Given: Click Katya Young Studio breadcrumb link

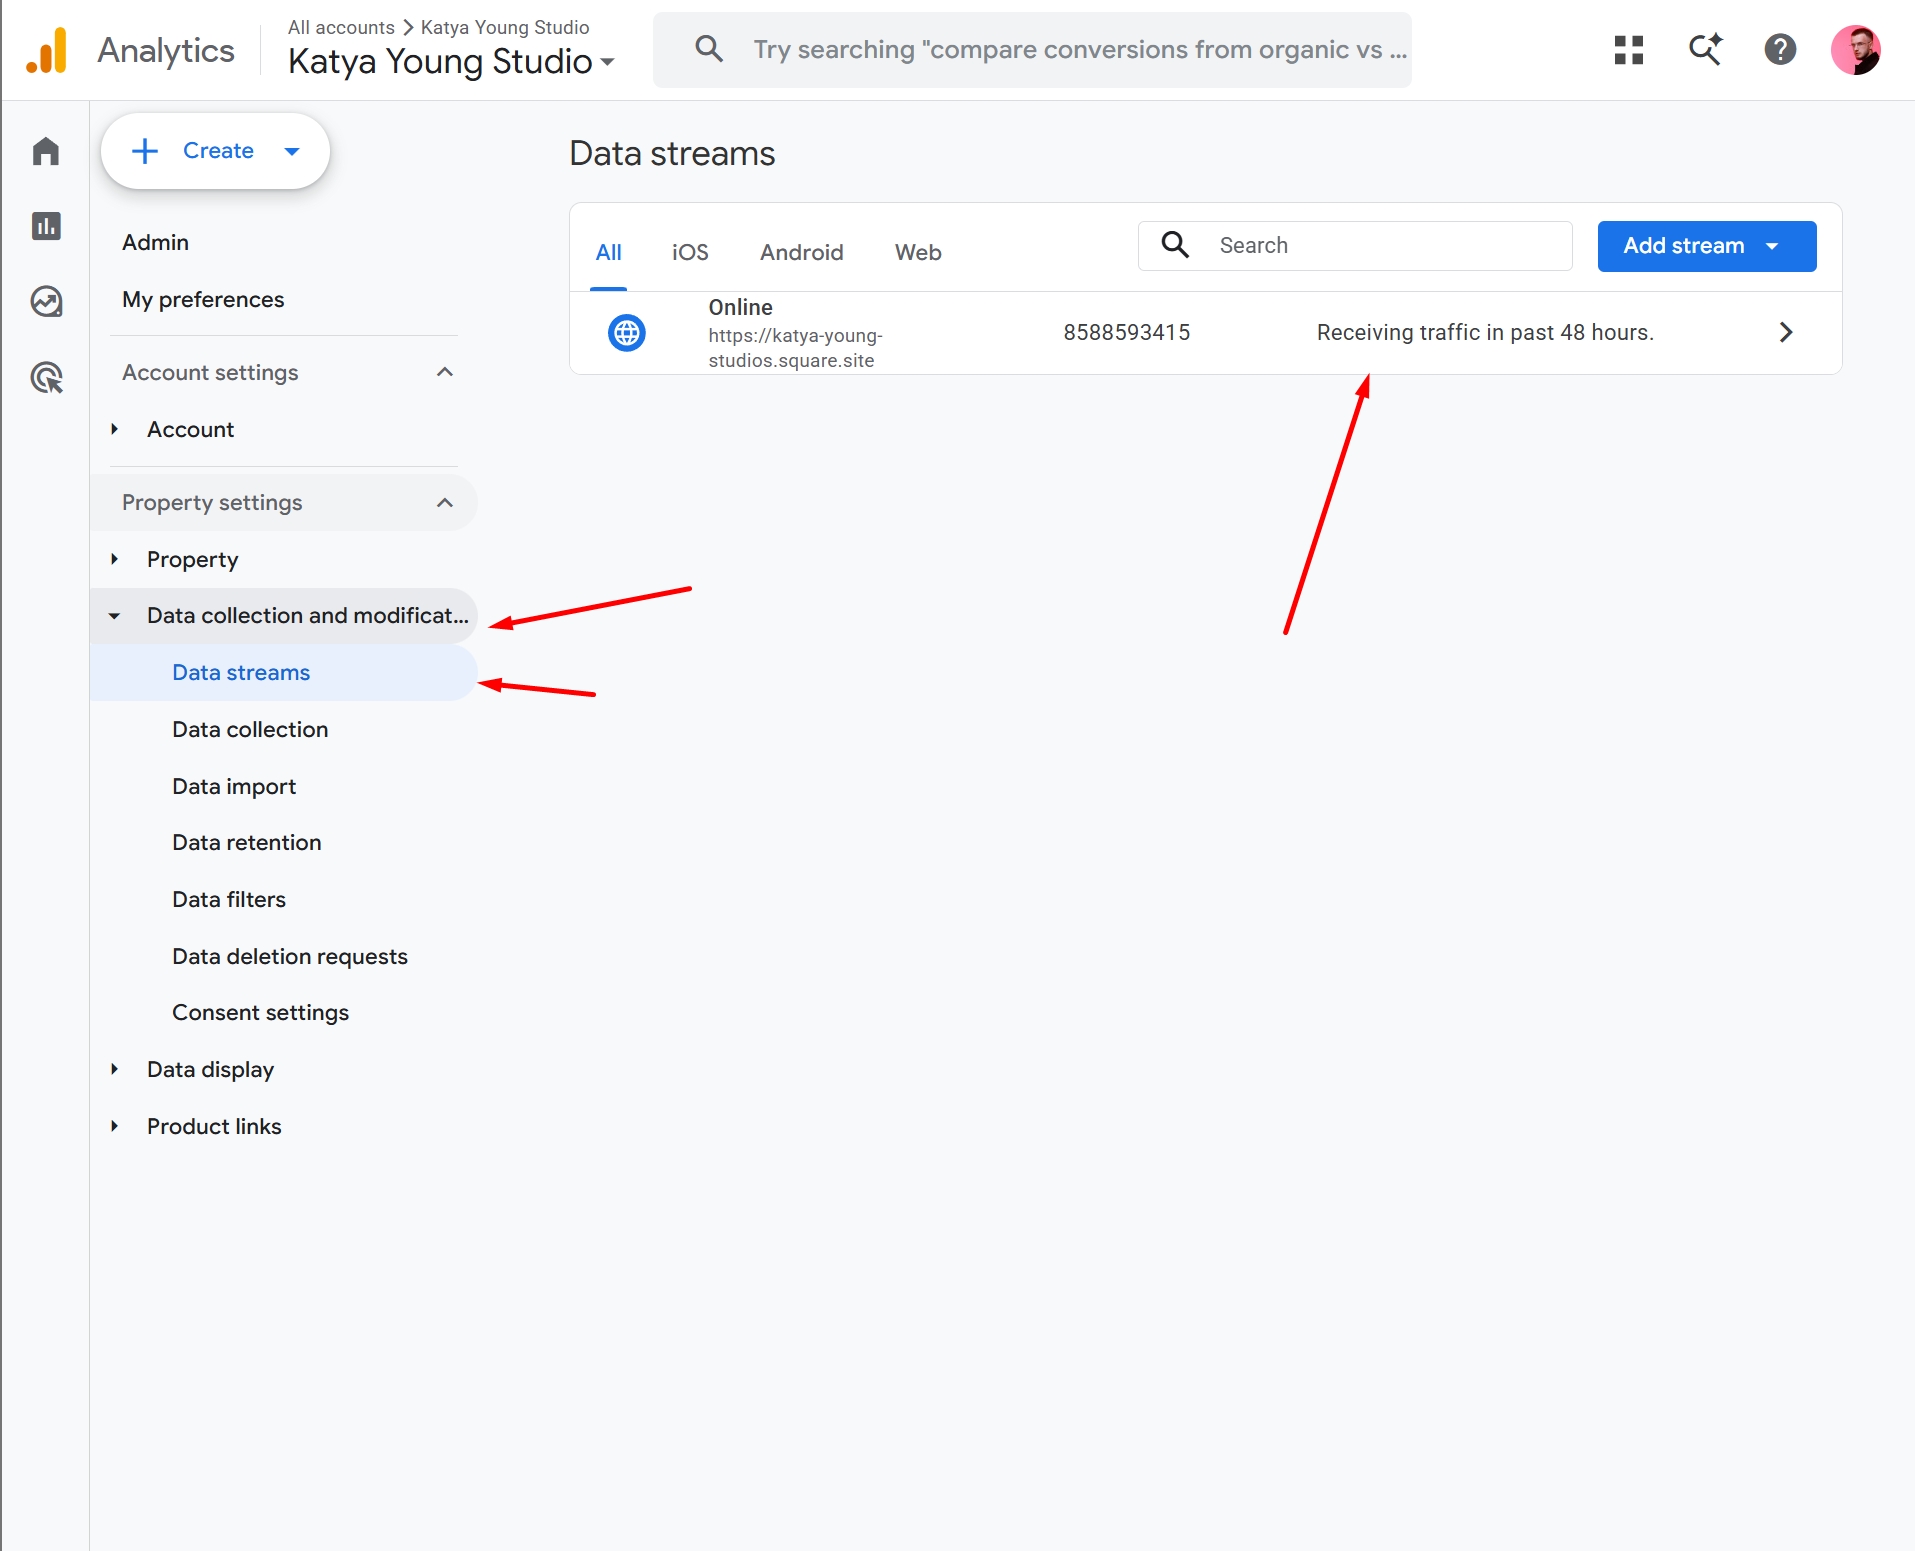Looking at the screenshot, I should click(505, 27).
